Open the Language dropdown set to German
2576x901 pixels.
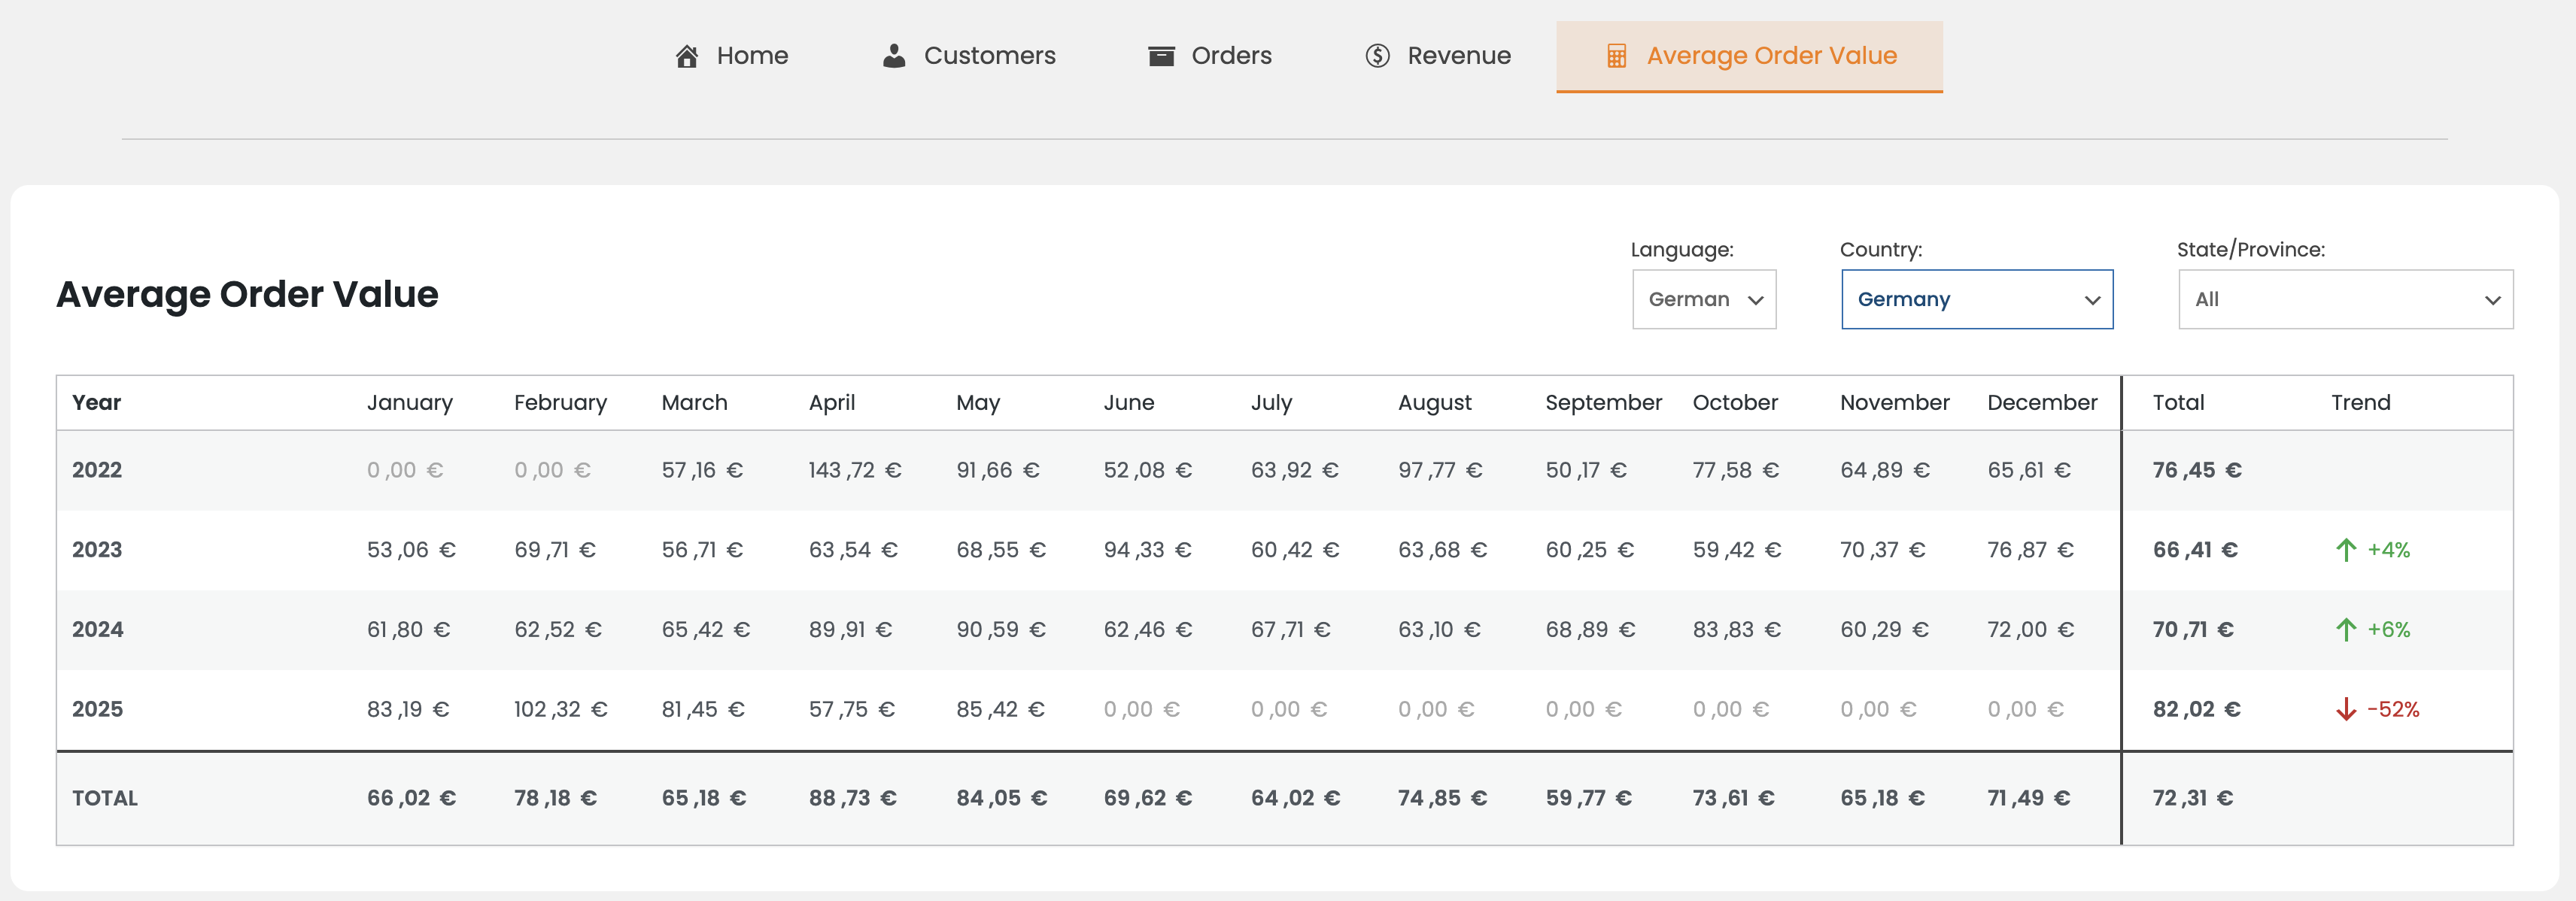point(1703,299)
